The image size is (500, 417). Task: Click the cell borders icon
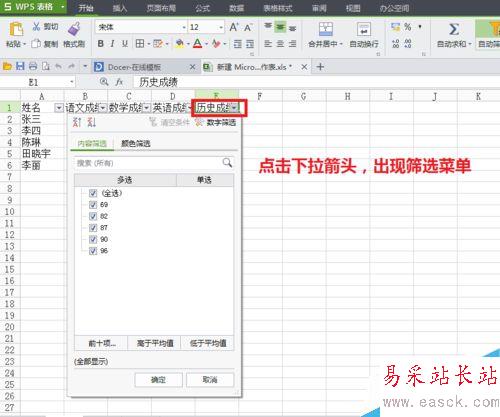[x=140, y=44]
